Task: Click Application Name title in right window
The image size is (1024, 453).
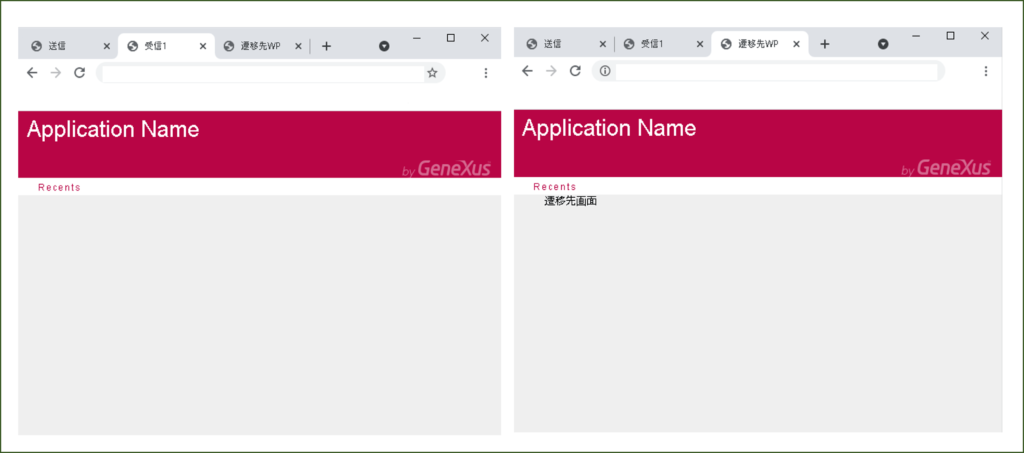Action: coord(609,128)
